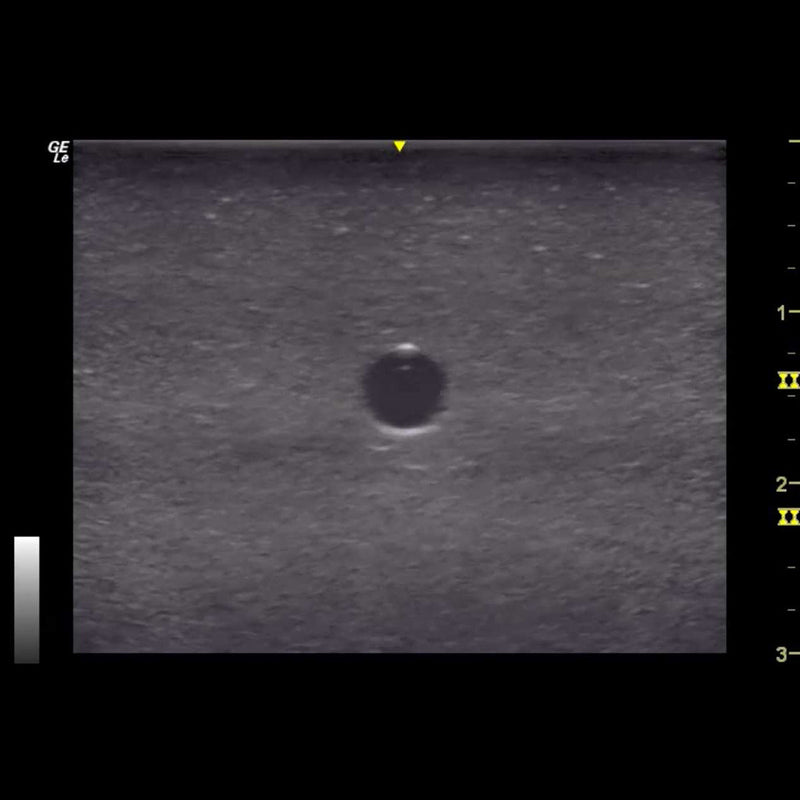
Task: Click the upper yellow focal zone marker
Action: [788, 381]
